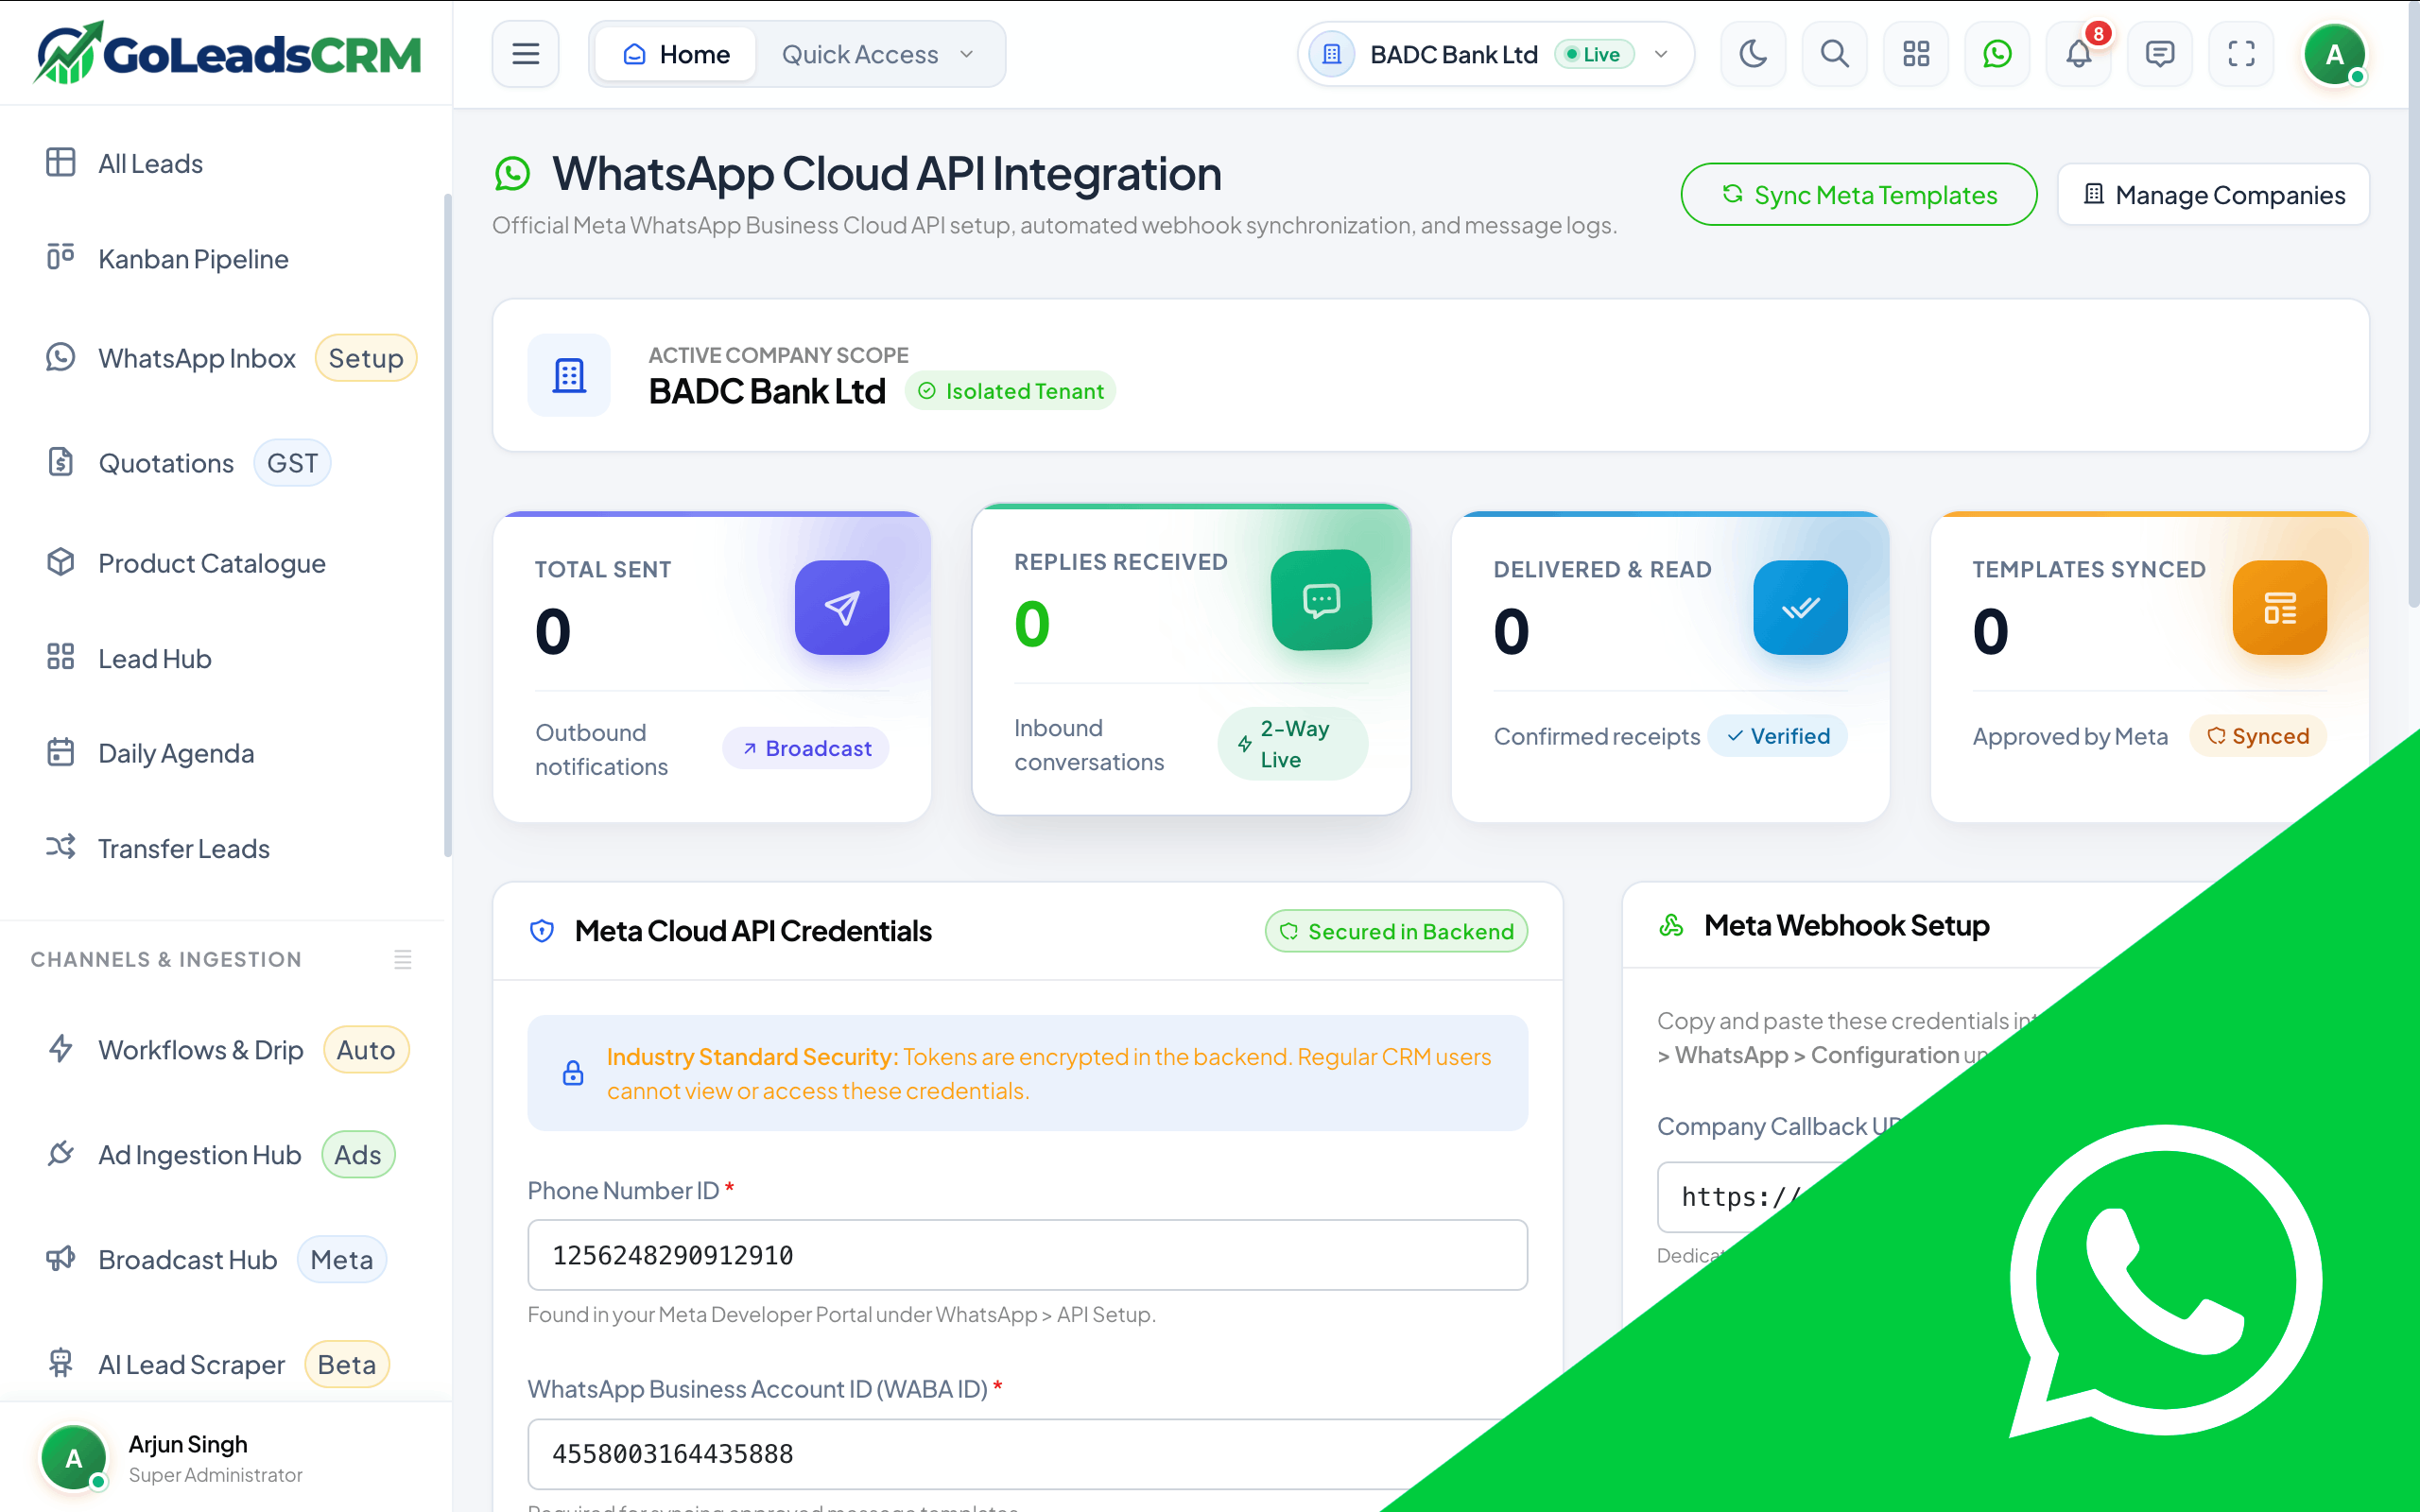Screen dimensions: 2420x1512
Task: Open the chat messages icon in header
Action: point(2160,54)
